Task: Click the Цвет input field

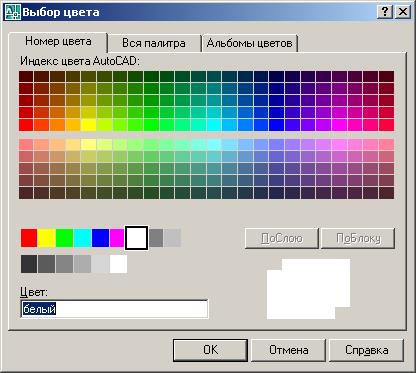Action: (114, 309)
